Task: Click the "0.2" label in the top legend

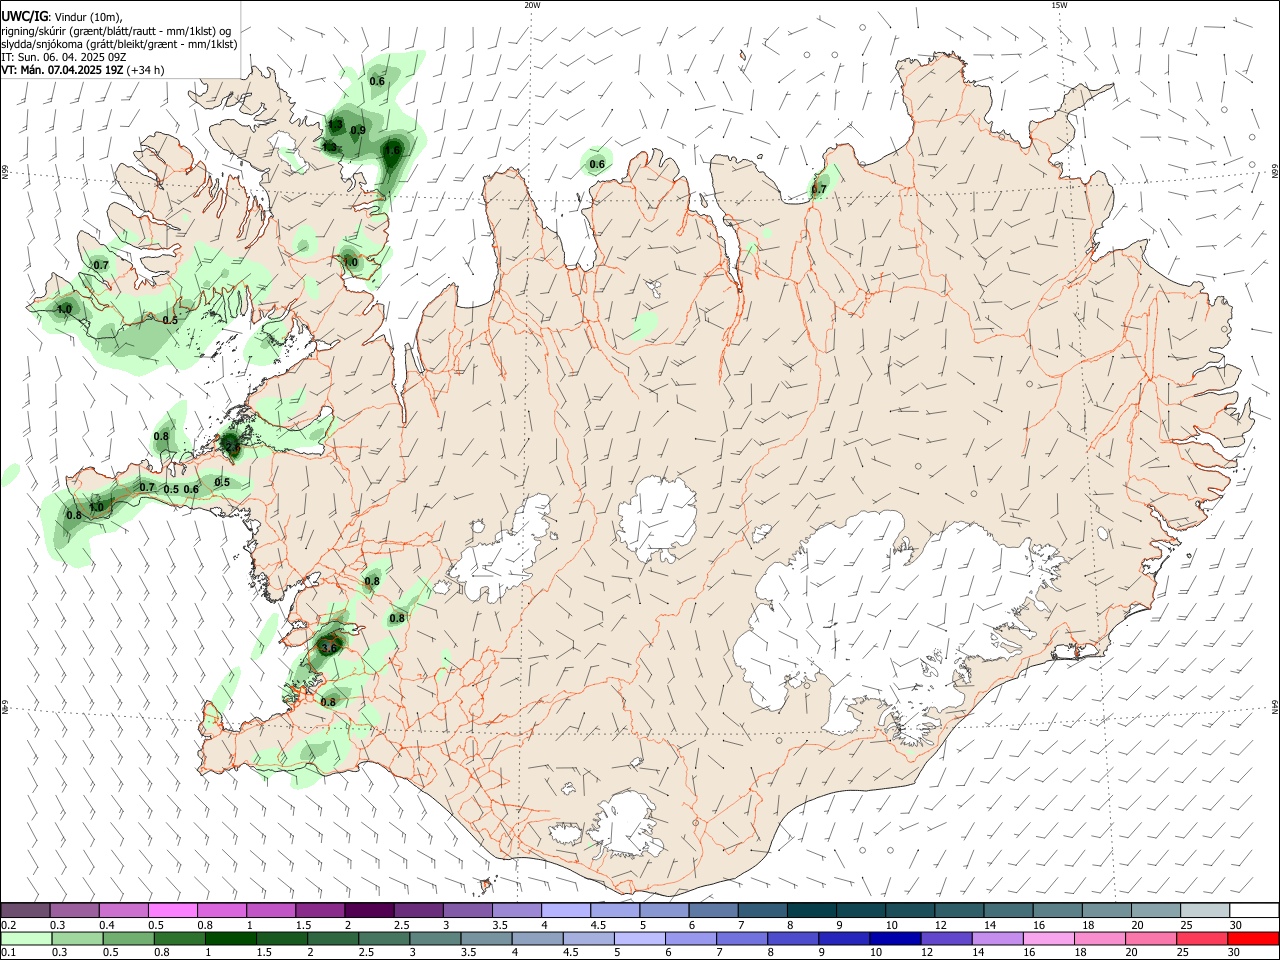Action: coord(7,925)
